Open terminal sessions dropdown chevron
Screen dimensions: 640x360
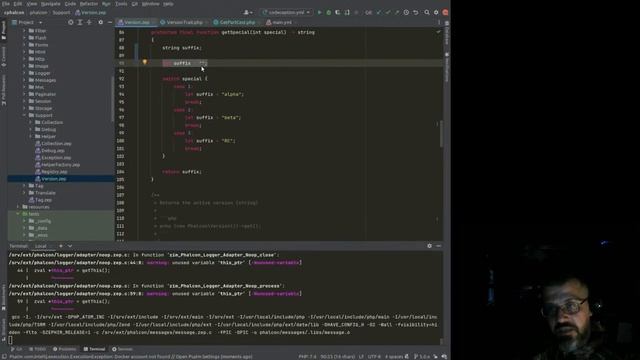(x=70, y=246)
